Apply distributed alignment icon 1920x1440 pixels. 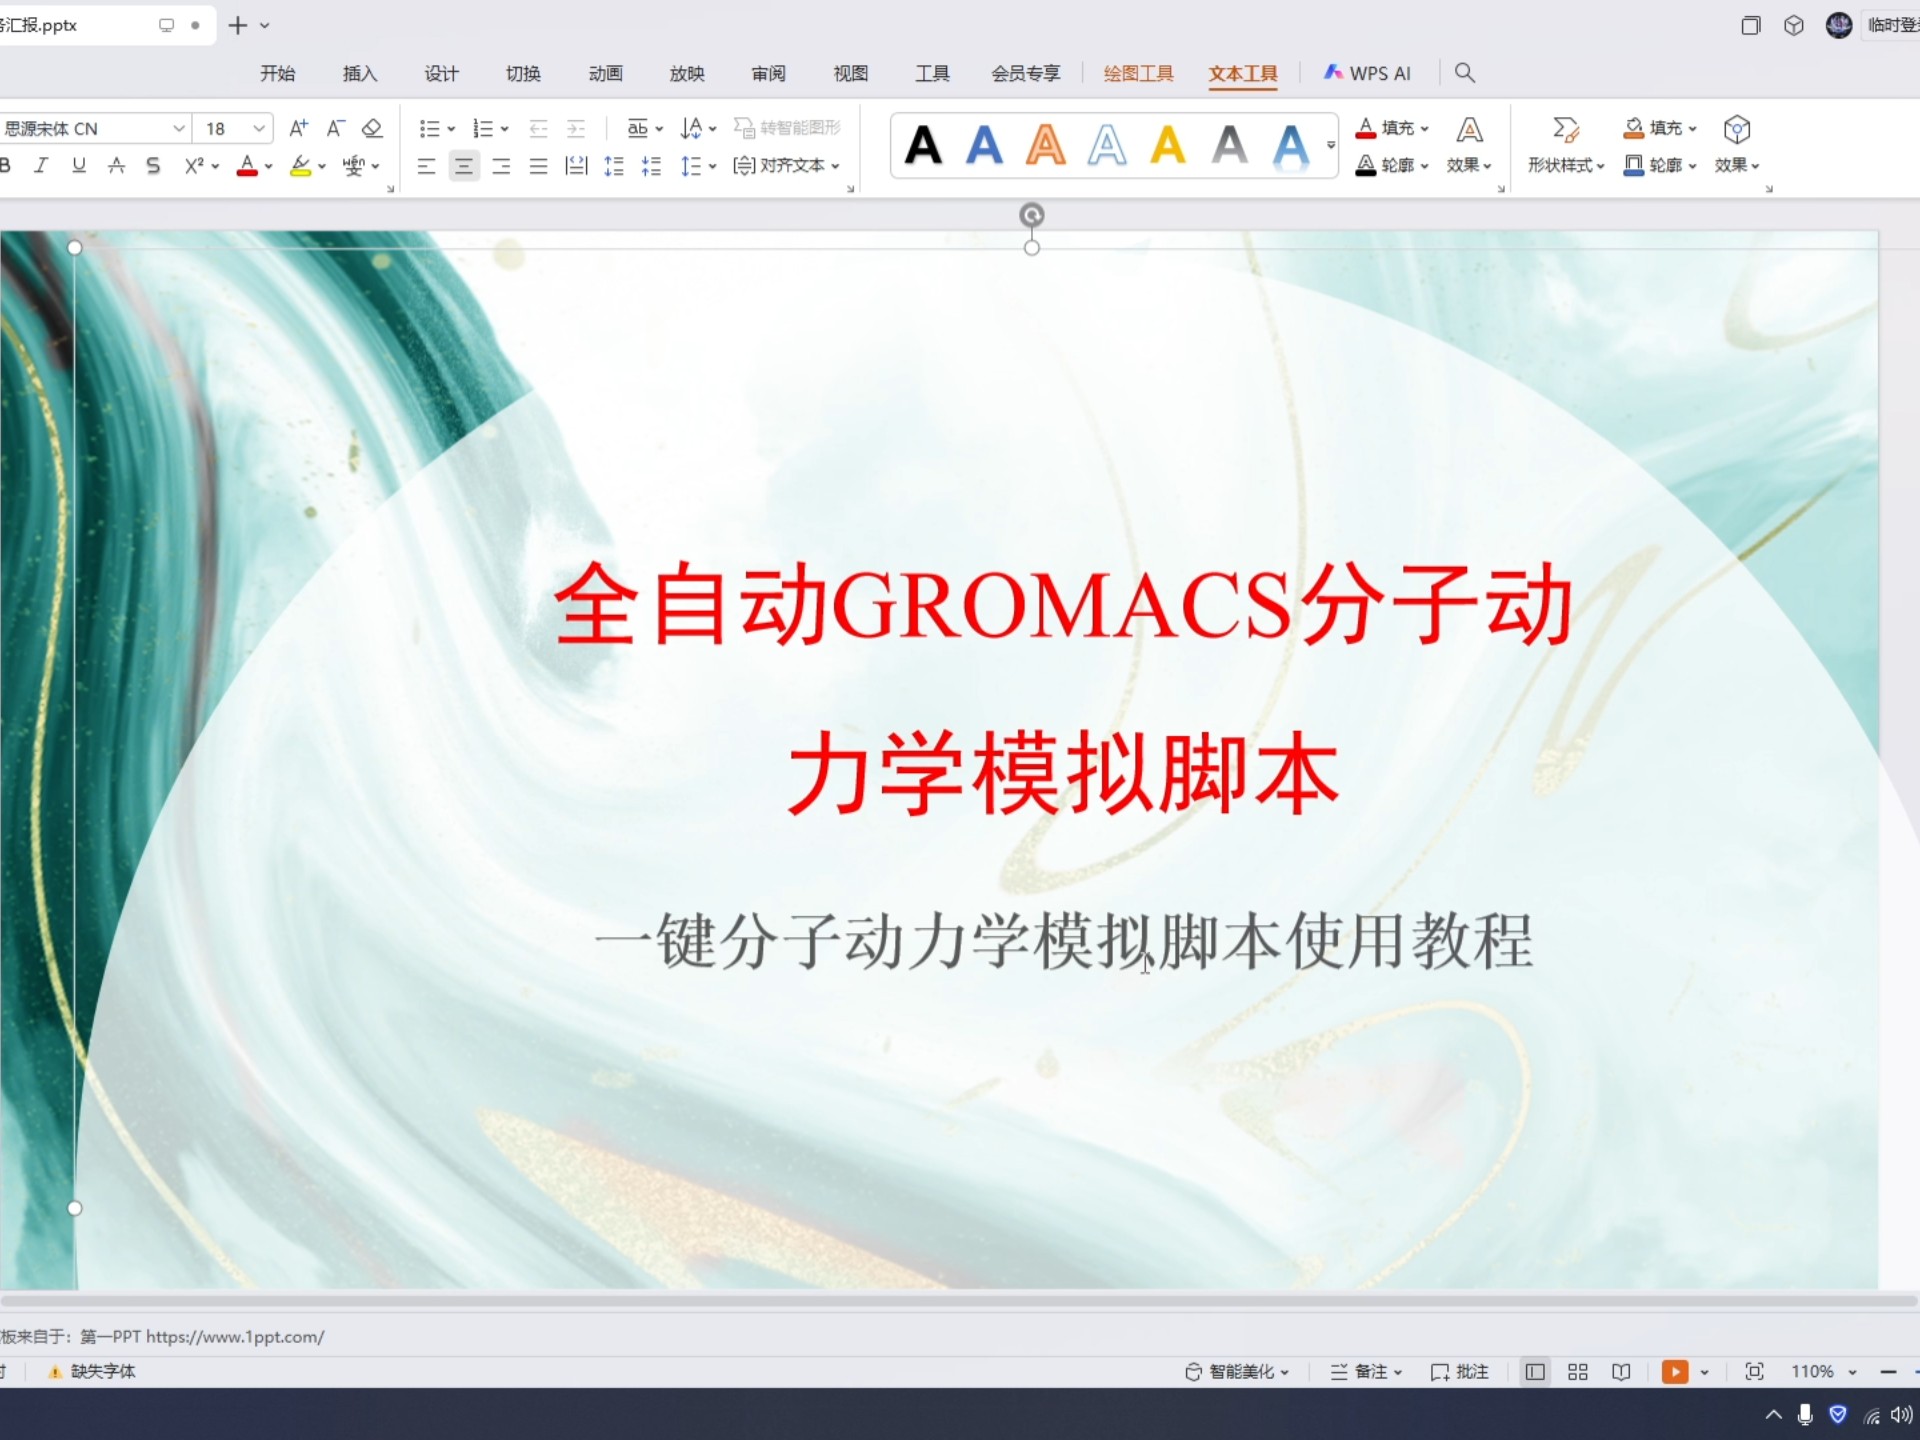click(576, 166)
